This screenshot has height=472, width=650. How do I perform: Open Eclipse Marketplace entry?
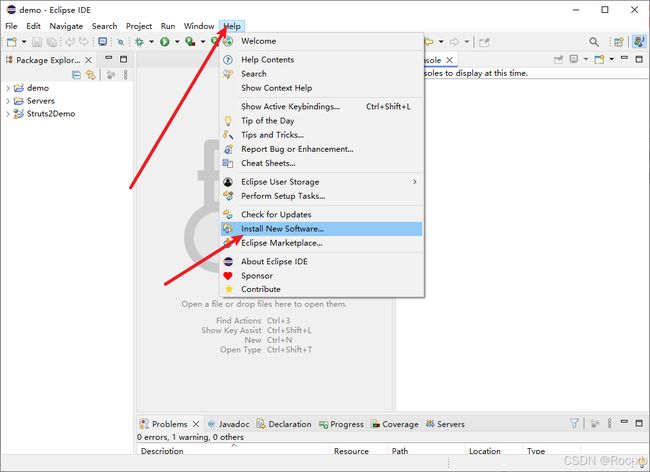(322, 243)
